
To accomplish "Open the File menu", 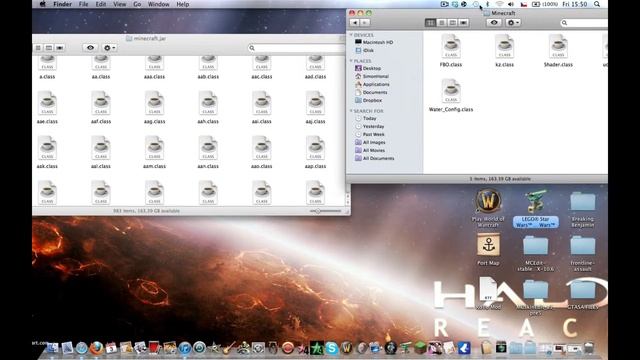I will [x=83, y=4].
